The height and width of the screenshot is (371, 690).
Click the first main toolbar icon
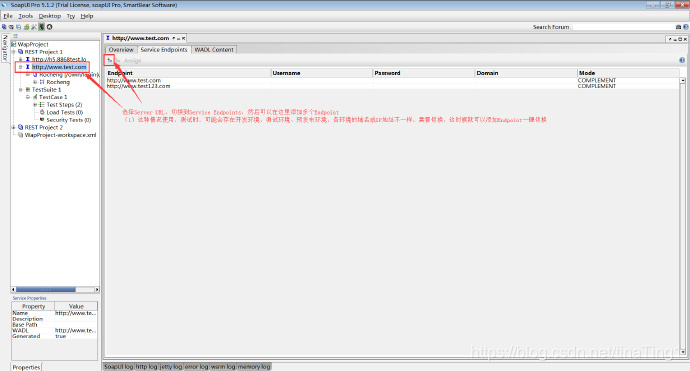(x=4, y=27)
